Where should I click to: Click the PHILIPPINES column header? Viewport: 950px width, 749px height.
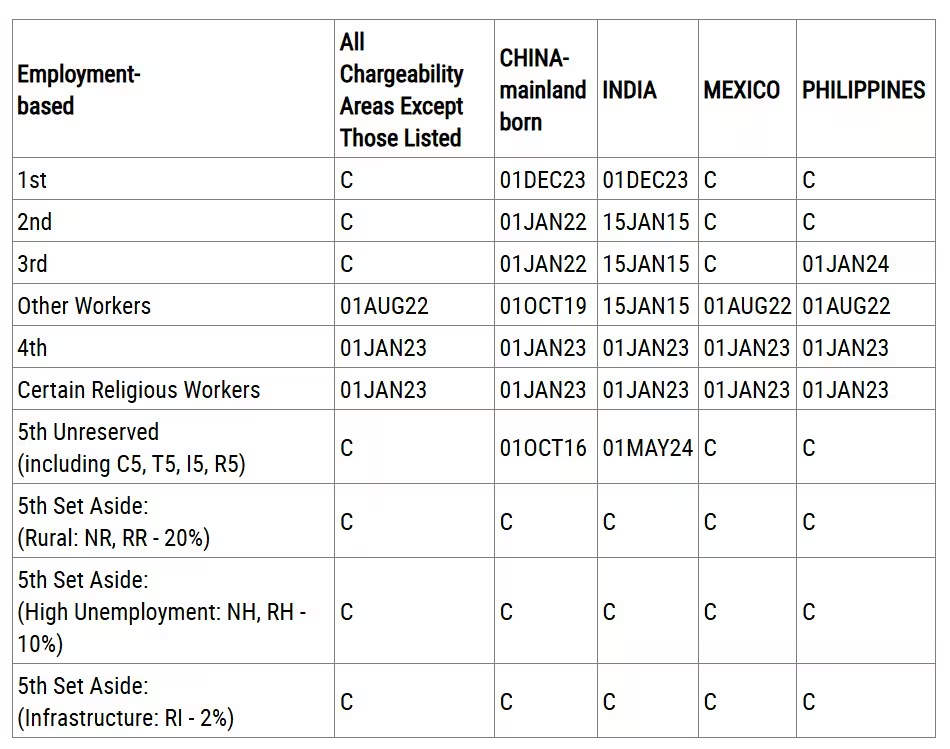pyautogui.click(x=863, y=90)
